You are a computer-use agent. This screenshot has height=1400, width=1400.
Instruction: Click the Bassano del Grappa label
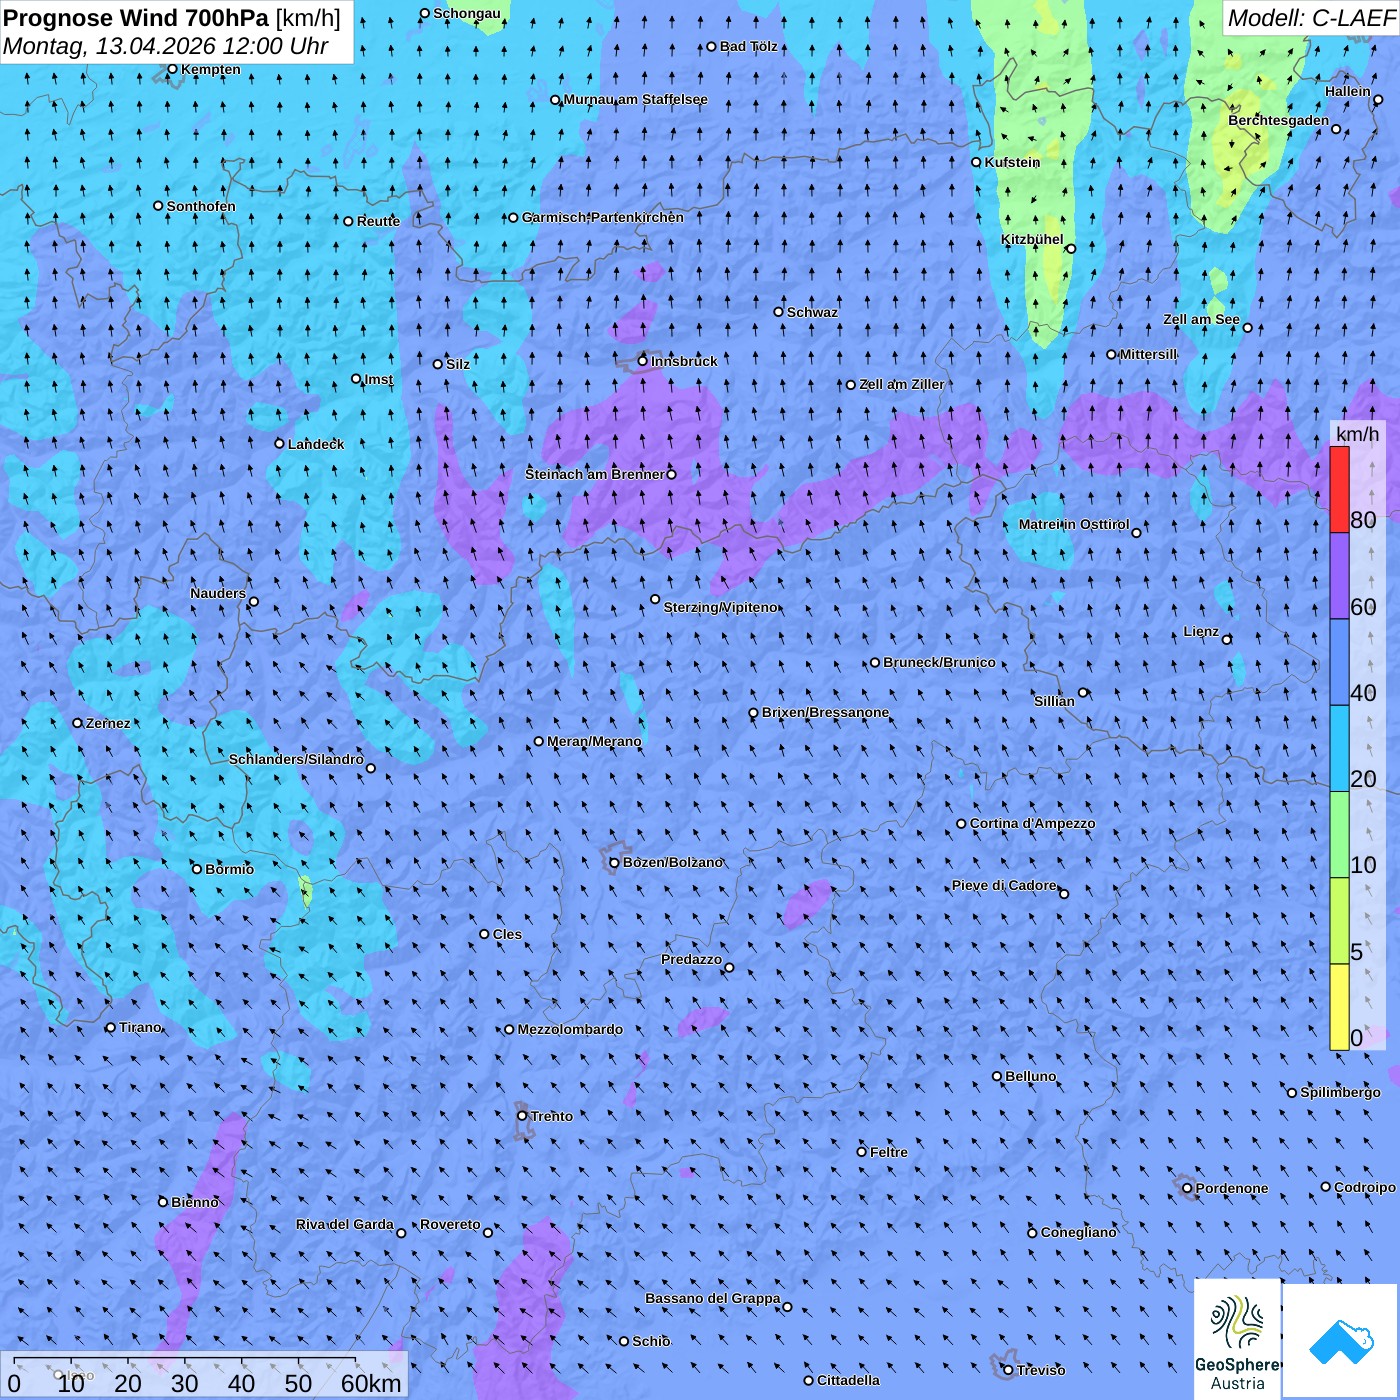[713, 1298]
